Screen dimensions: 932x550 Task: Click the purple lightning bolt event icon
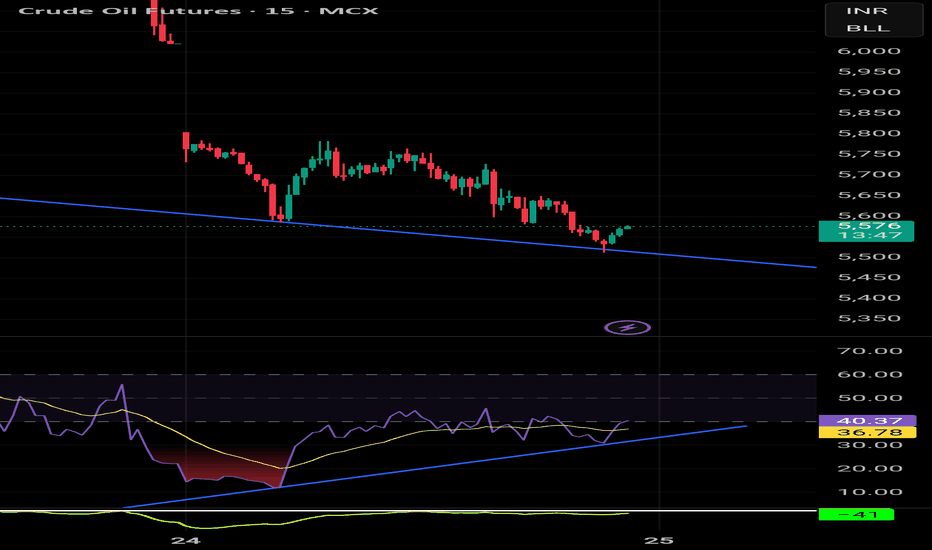click(x=628, y=327)
